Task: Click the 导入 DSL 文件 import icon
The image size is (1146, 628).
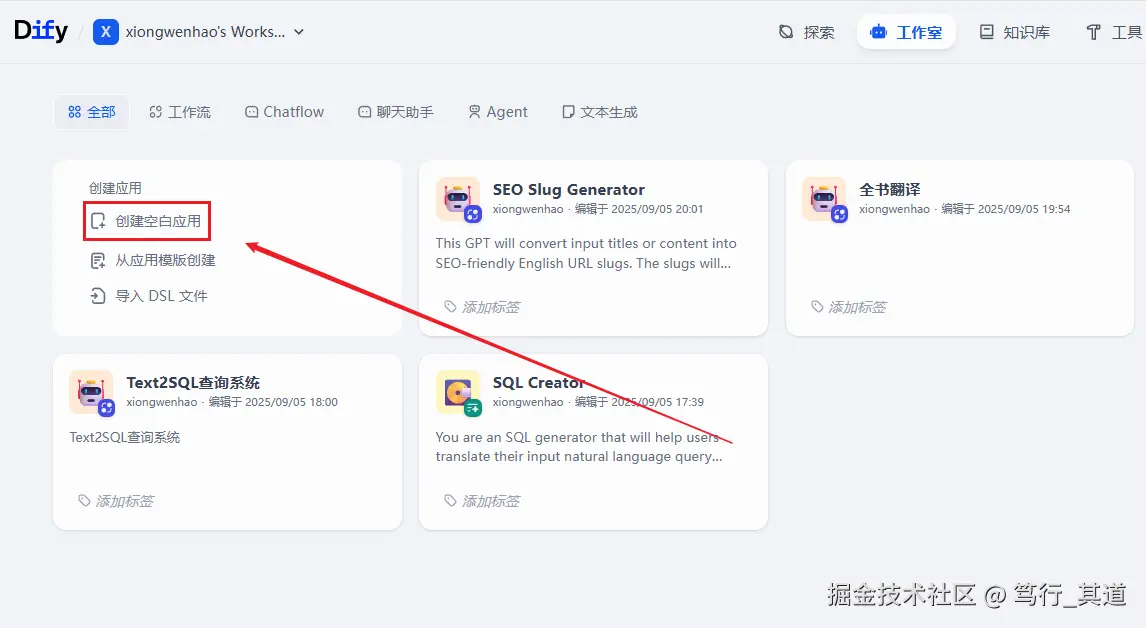Action: click(98, 296)
